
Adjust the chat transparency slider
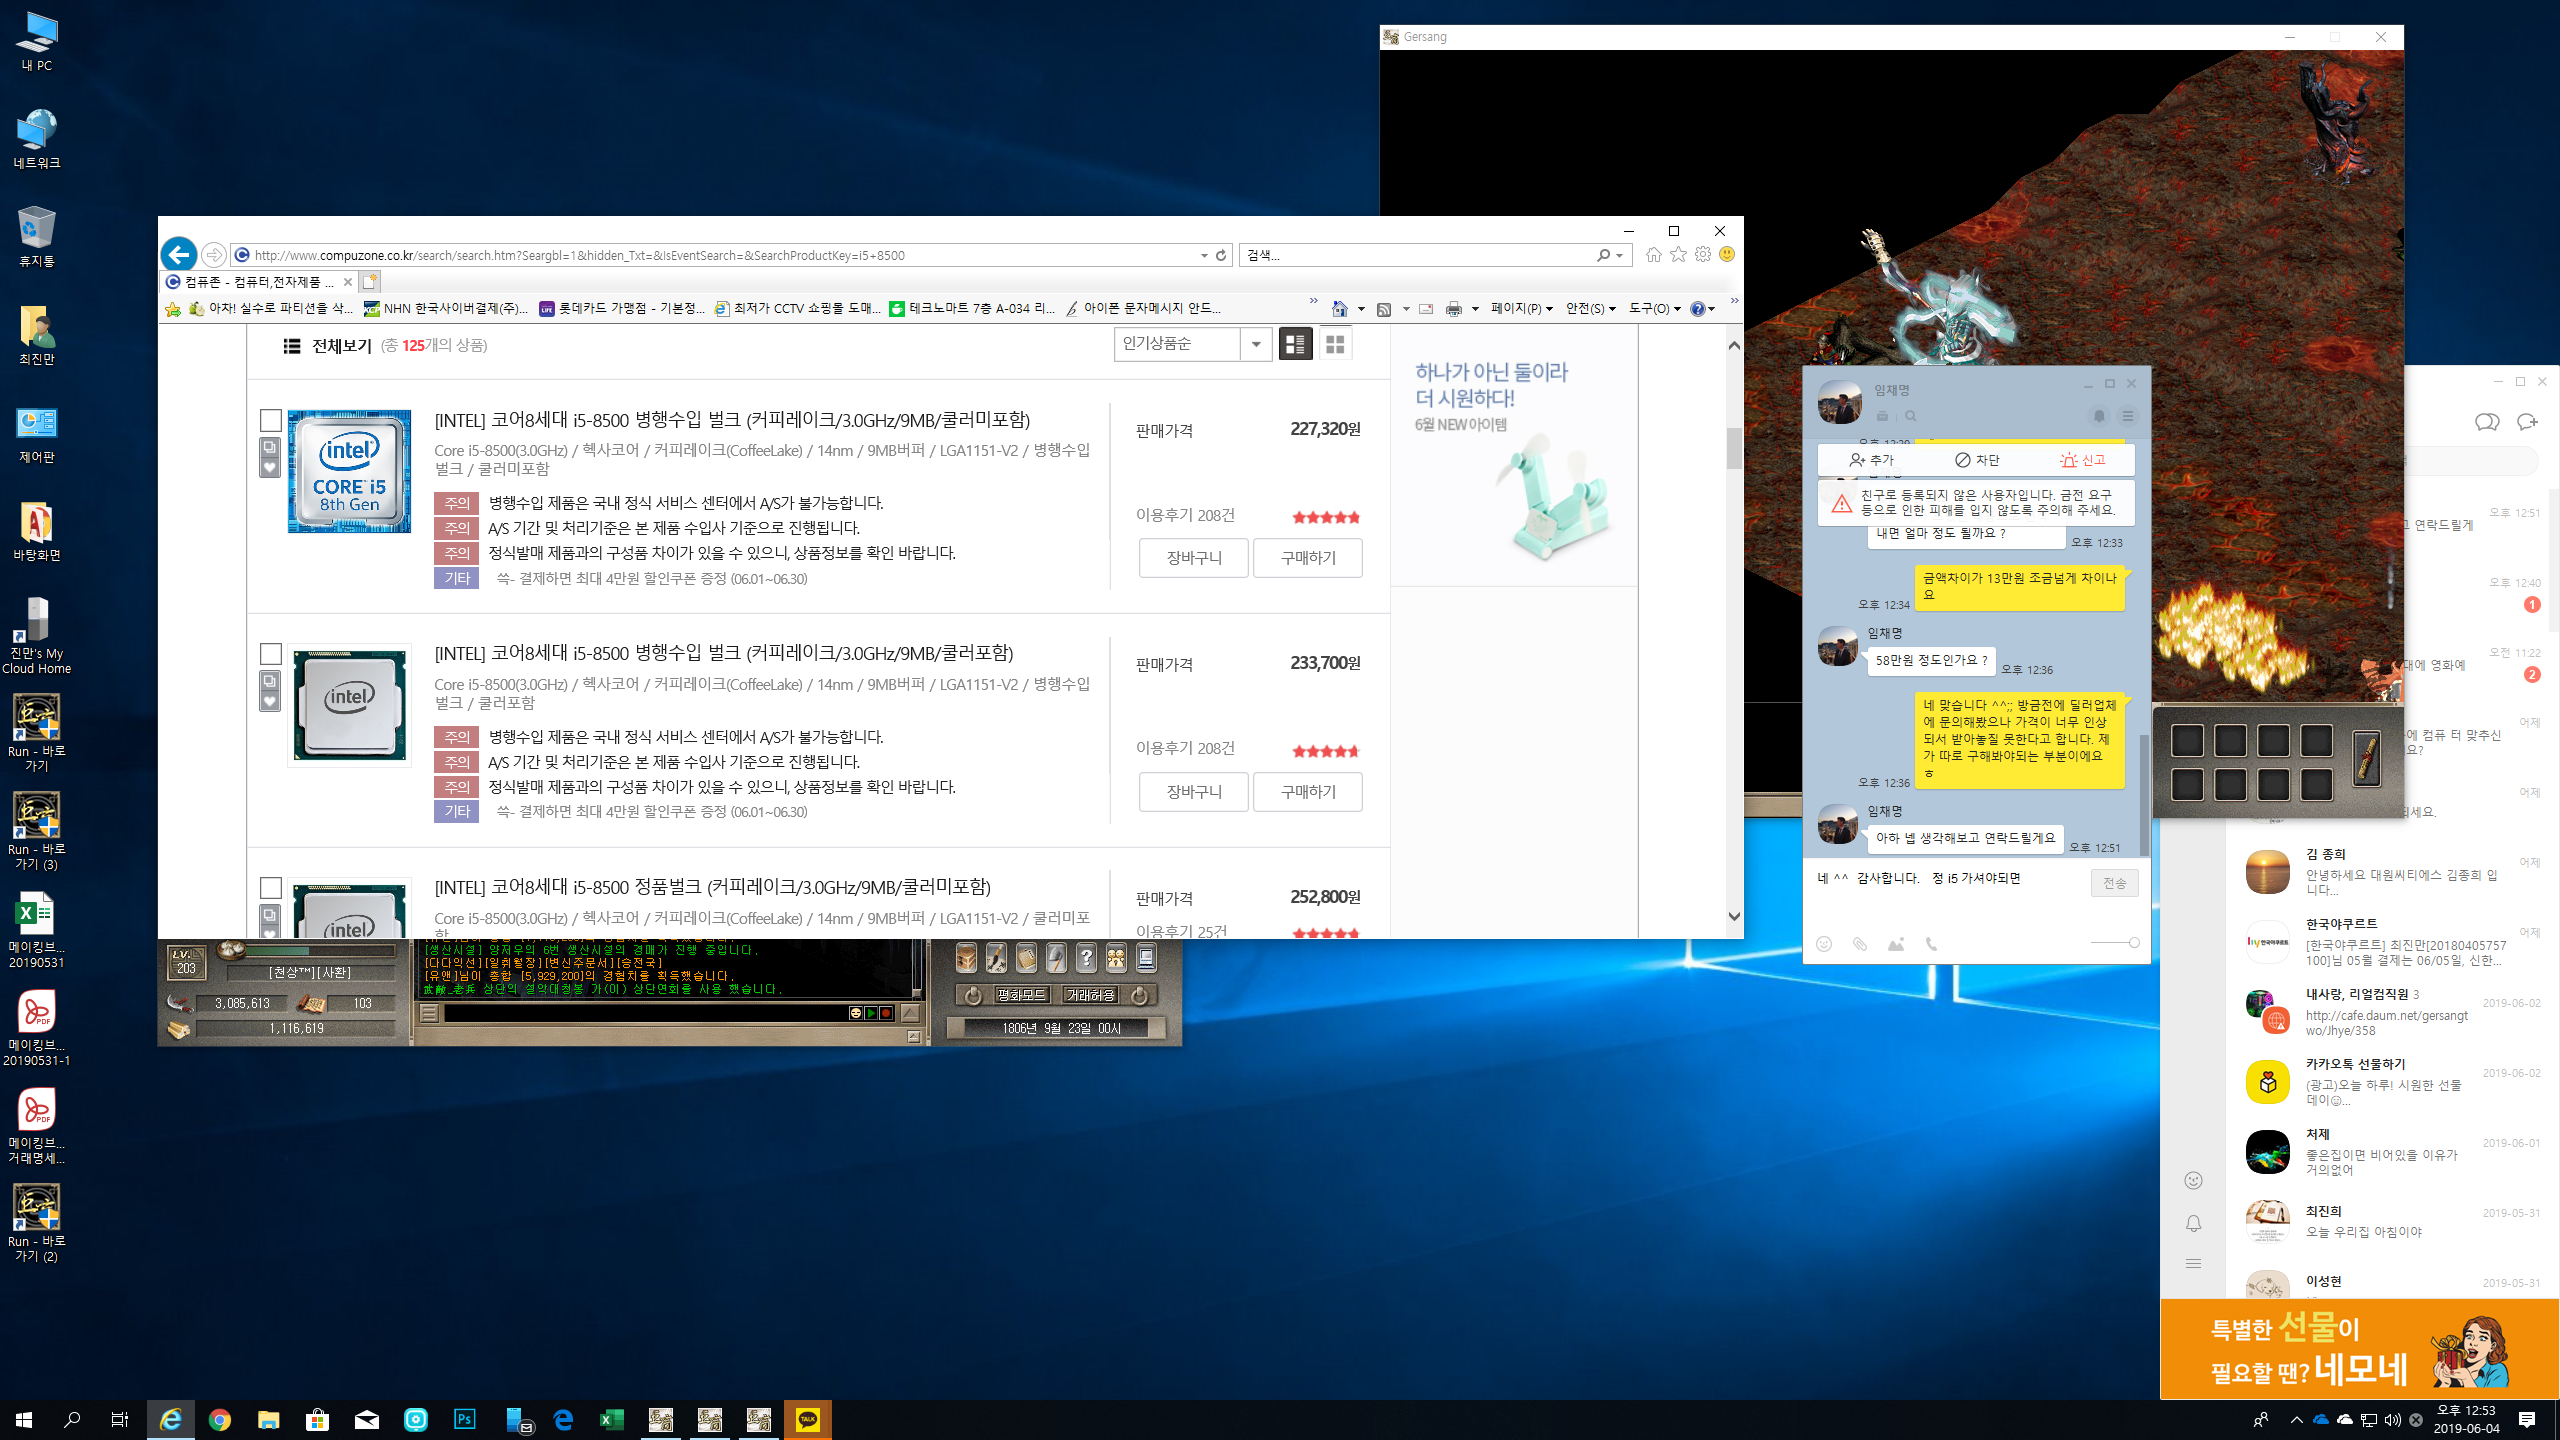2114,943
